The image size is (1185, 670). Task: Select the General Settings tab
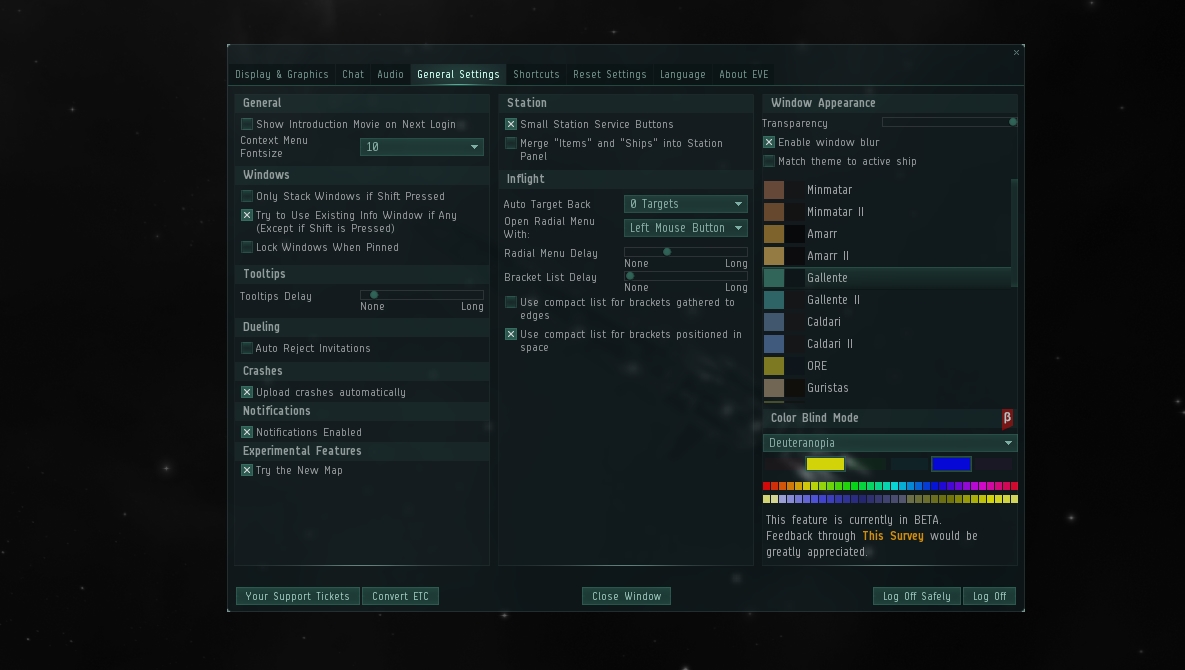point(458,74)
